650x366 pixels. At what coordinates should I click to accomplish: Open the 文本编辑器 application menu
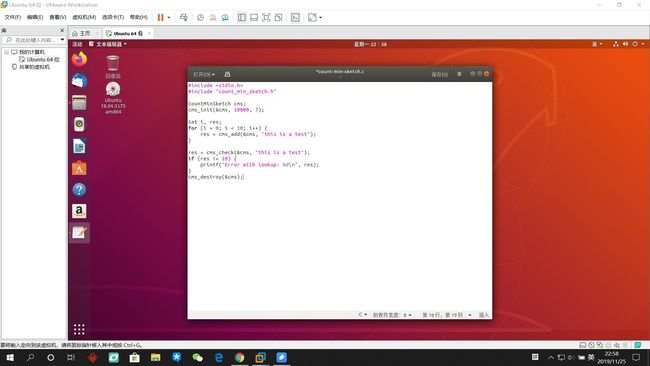[x=108, y=44]
